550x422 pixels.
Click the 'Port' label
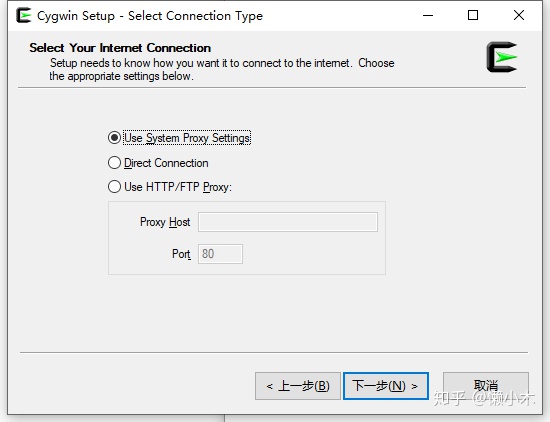(x=181, y=254)
